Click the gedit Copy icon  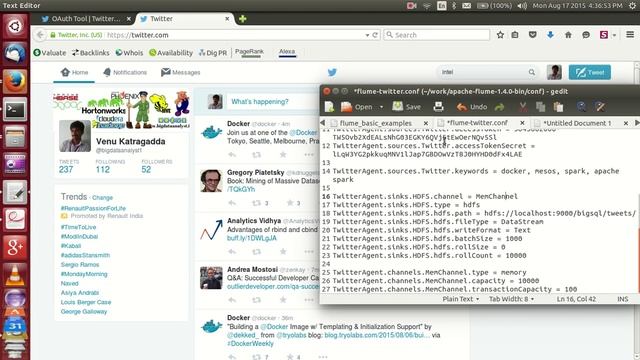[x=540, y=107]
